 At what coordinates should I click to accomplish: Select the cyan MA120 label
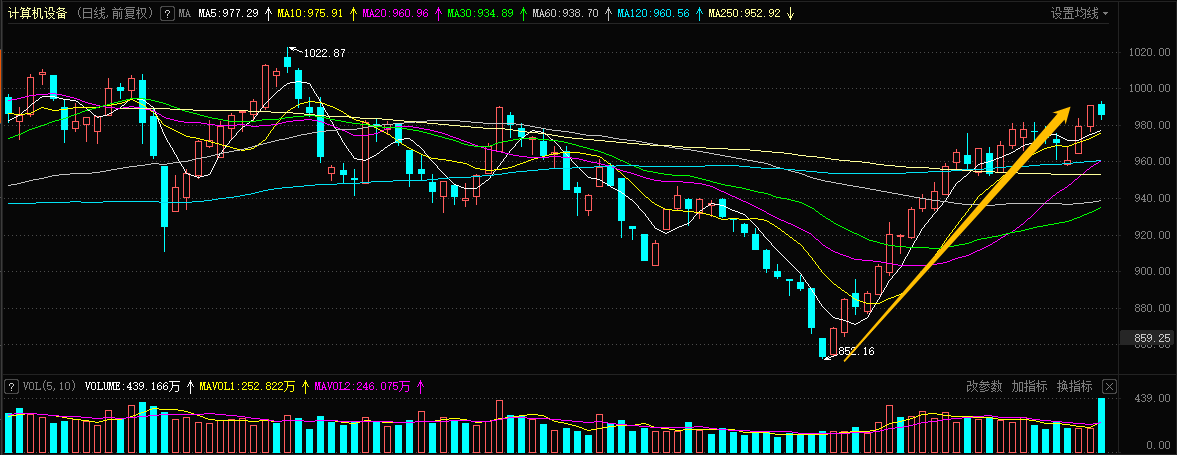pyautogui.click(x=652, y=14)
